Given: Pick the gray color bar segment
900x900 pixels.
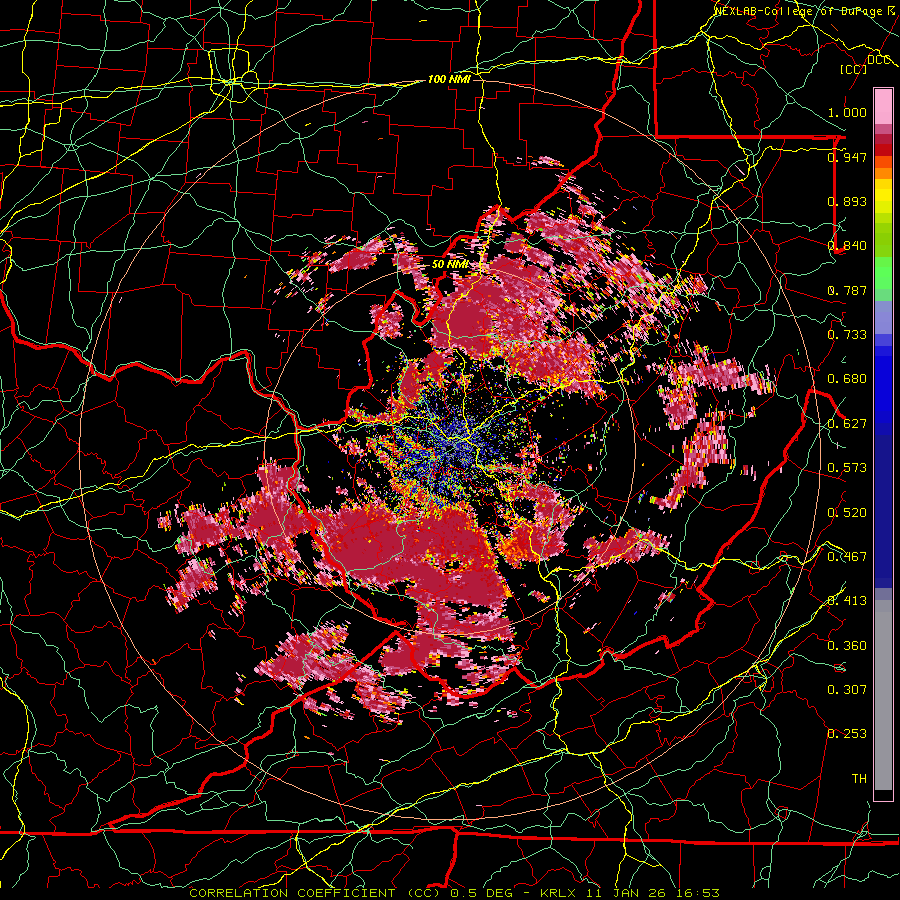Looking at the screenshot, I should pos(883,695).
